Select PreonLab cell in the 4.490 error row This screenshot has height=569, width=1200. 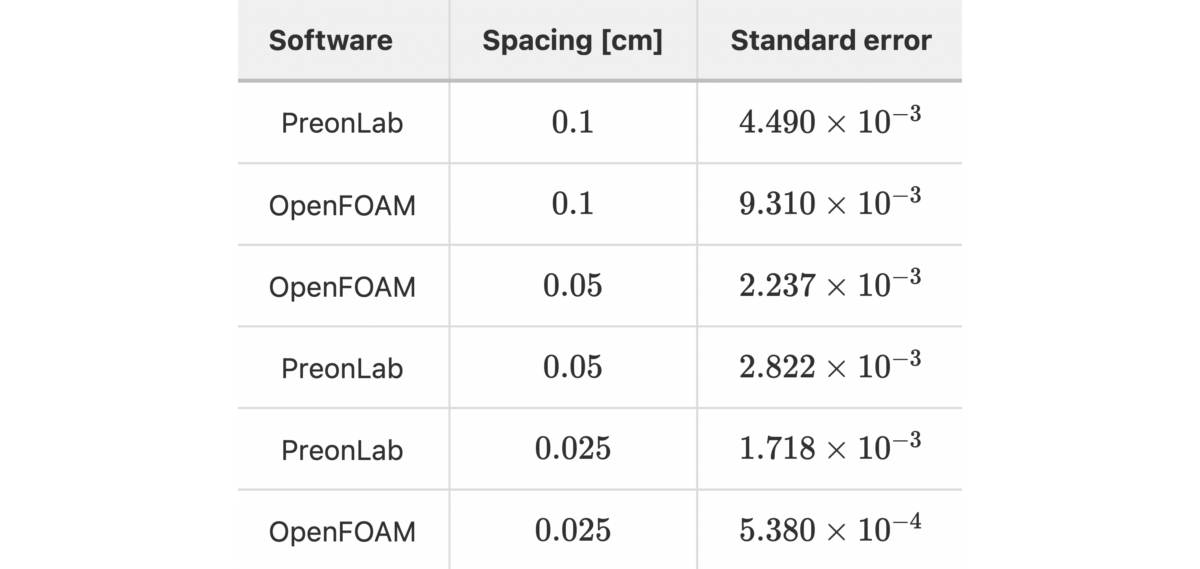point(342,123)
